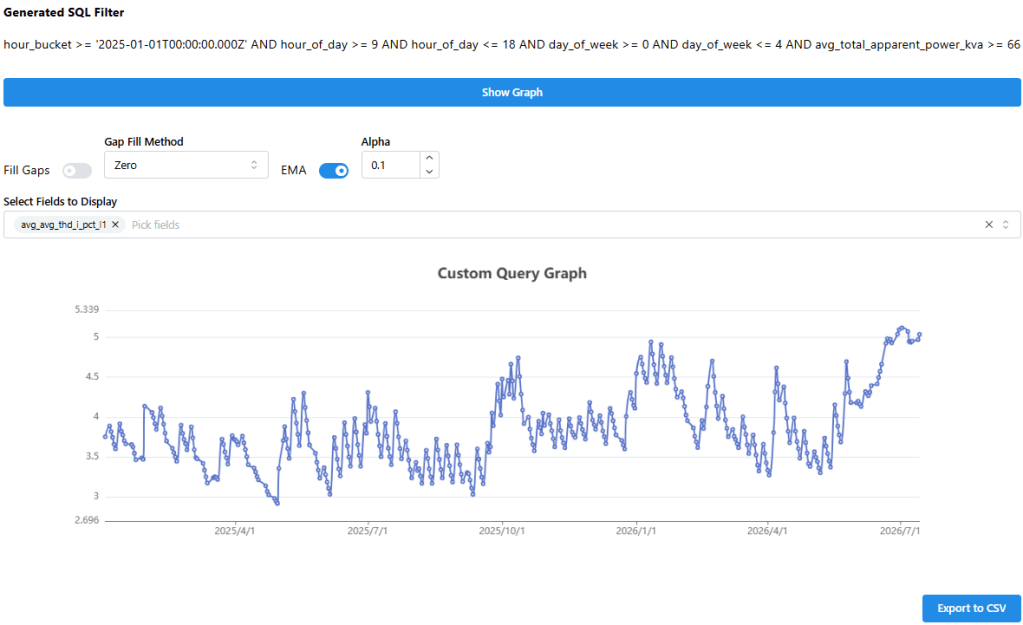Toggle the Fill Gaps switch on
The image size is (1023, 625).
point(77,170)
